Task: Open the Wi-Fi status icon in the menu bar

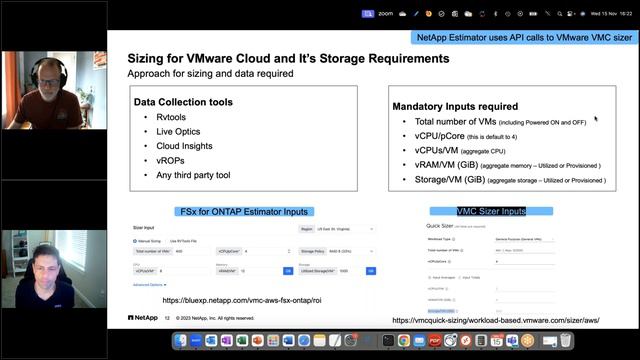Action: 548,14
